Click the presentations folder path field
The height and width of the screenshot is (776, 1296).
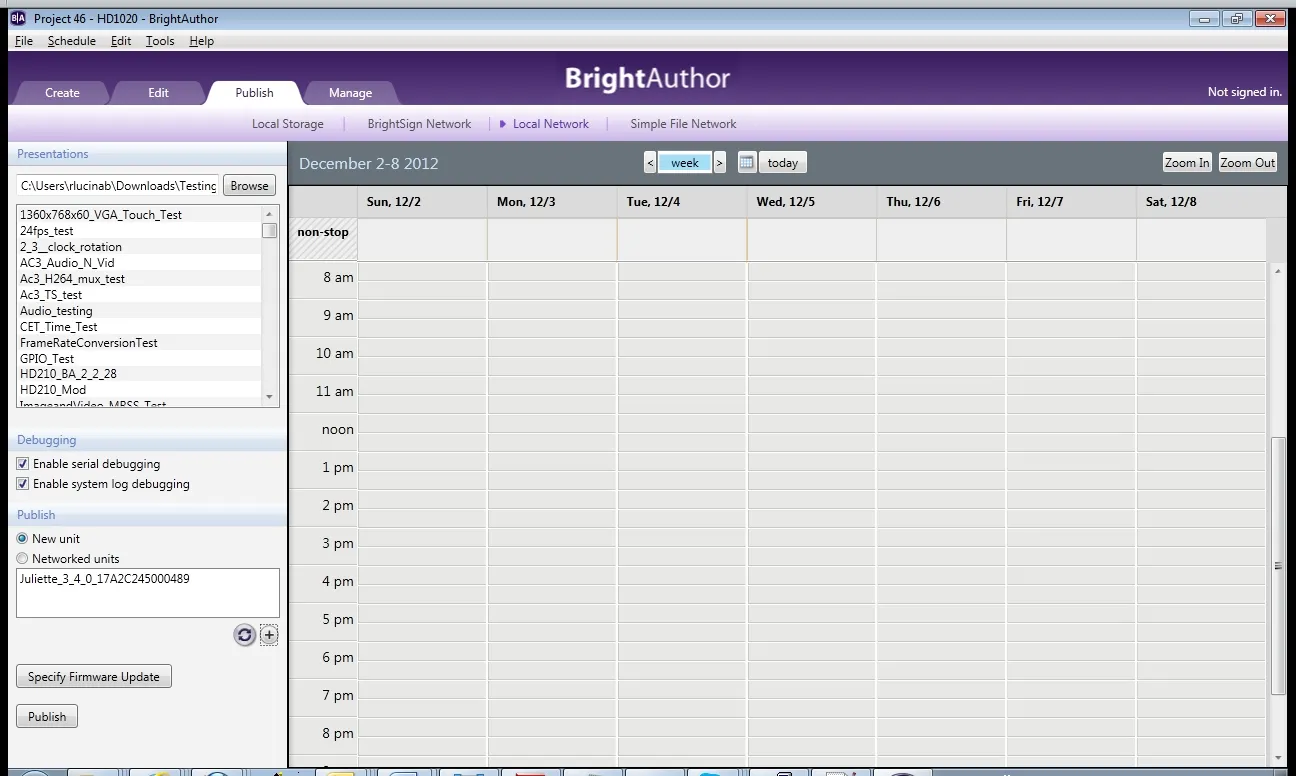pyautogui.click(x=118, y=185)
